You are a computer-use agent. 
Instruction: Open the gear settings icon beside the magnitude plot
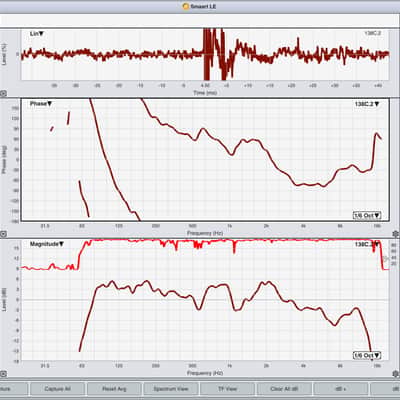click(x=396, y=373)
